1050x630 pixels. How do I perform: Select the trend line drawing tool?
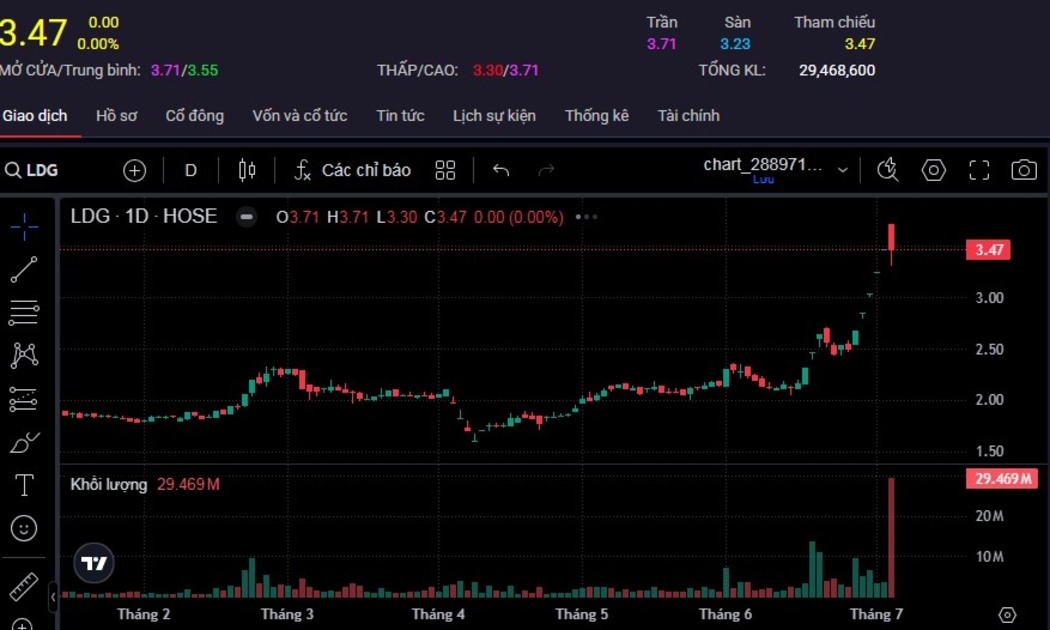pos(24,269)
